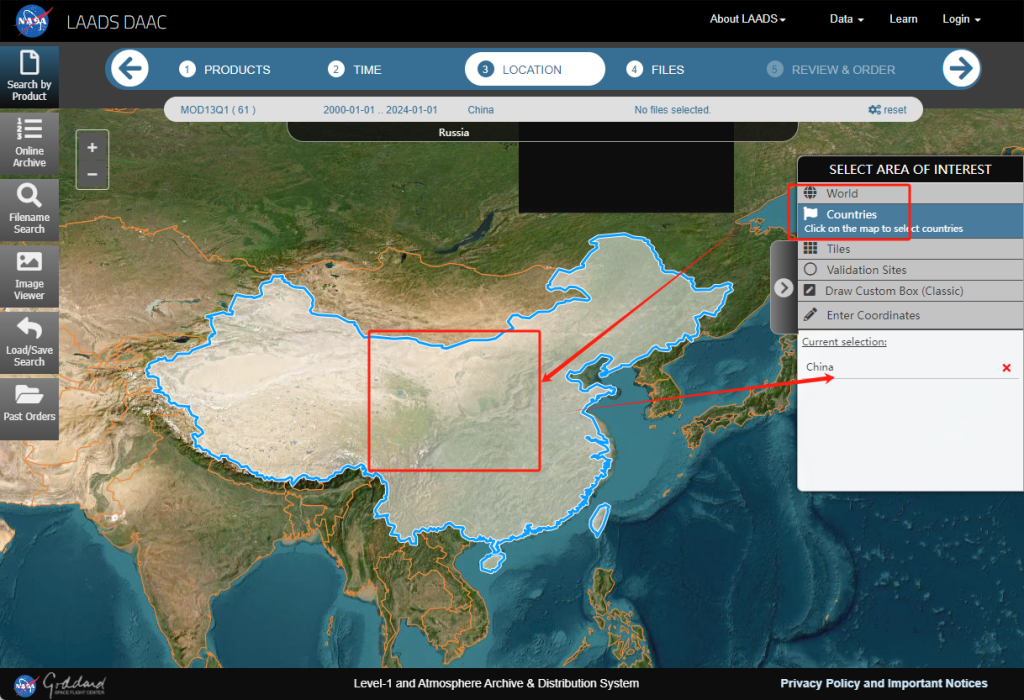Open the Learn menu item

click(x=903, y=19)
